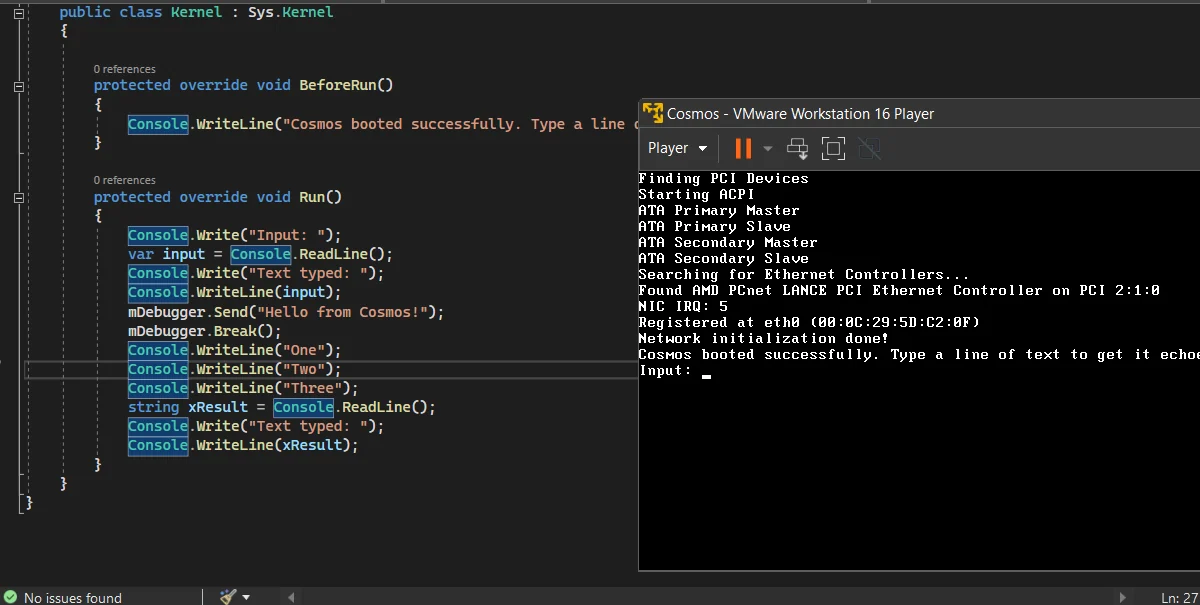Send Ctrl+Alt+Del to the virtual machine
1200x605 pixels.
(x=798, y=149)
